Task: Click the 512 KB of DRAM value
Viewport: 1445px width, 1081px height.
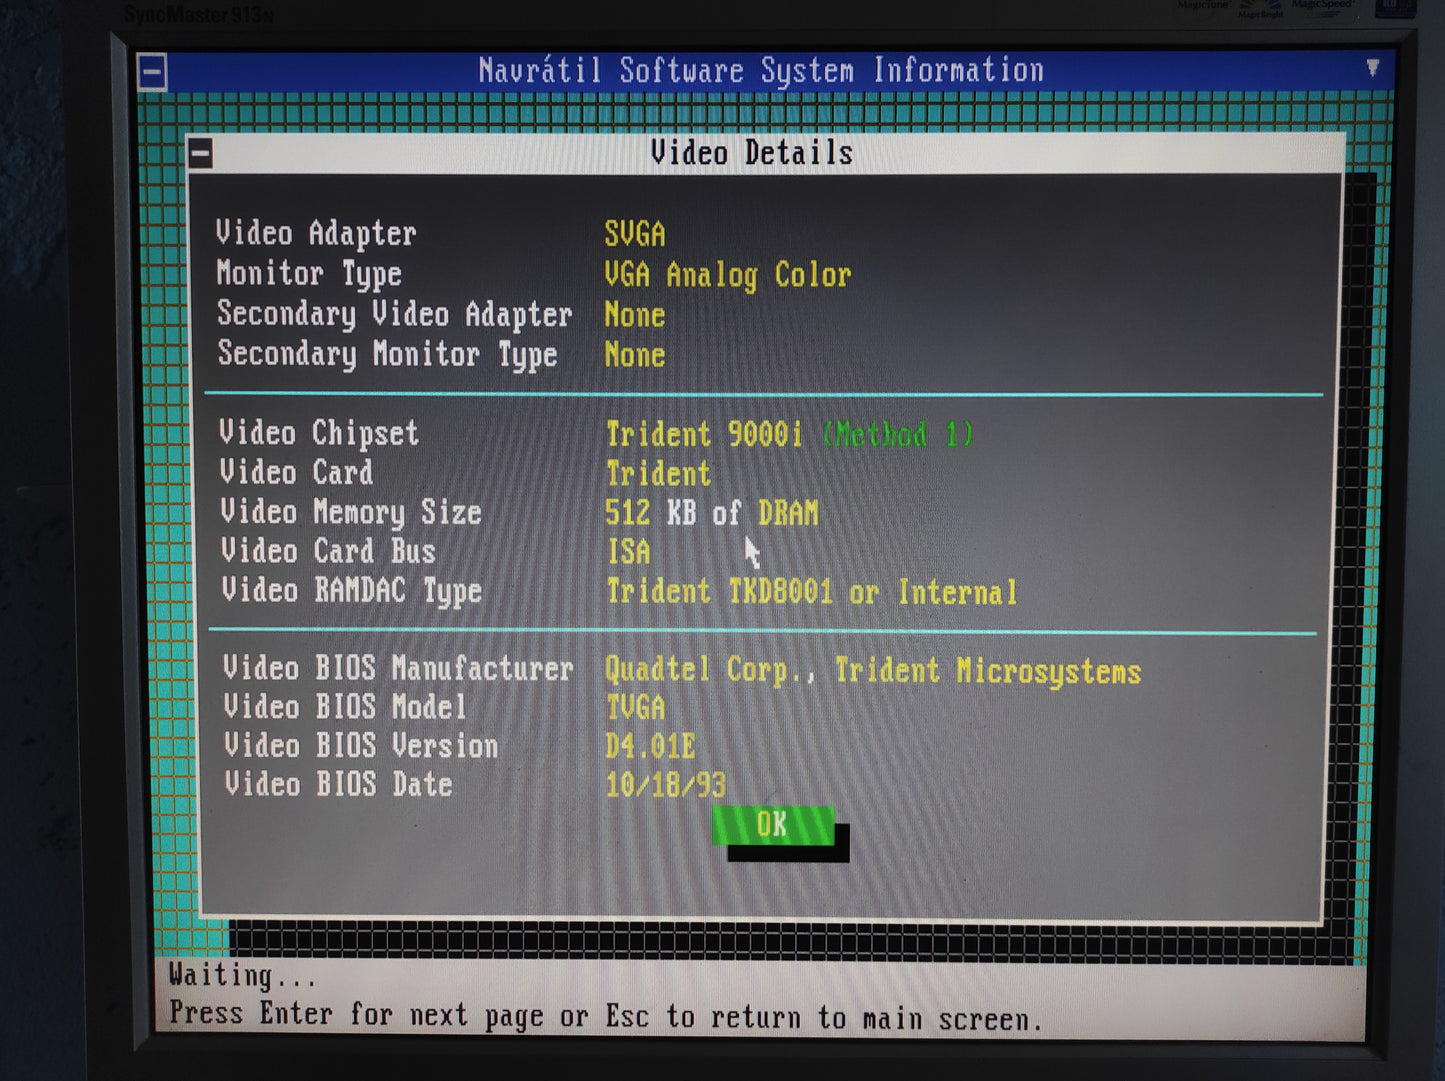Action: [x=711, y=513]
